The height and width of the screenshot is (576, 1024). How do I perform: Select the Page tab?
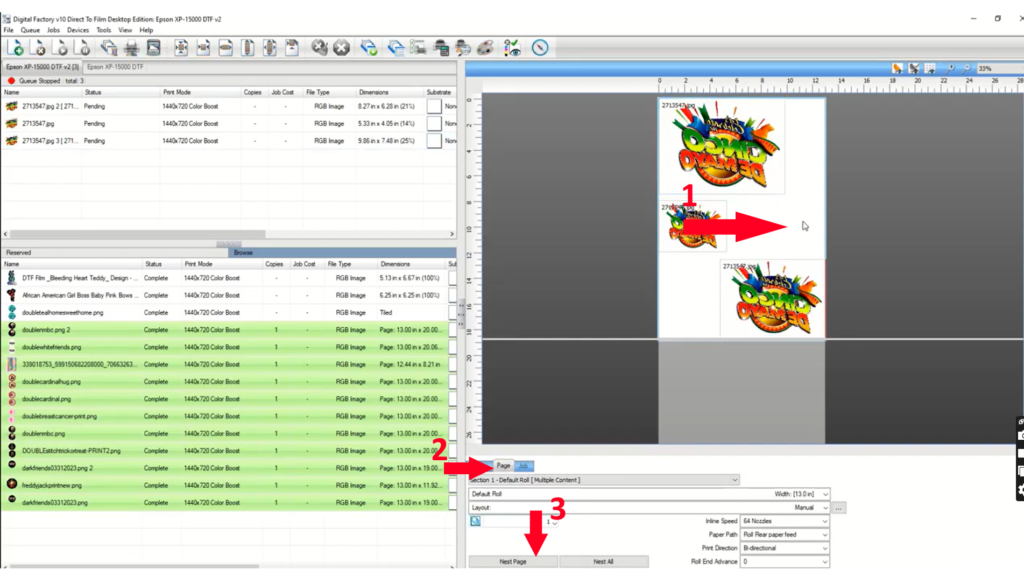pos(503,466)
